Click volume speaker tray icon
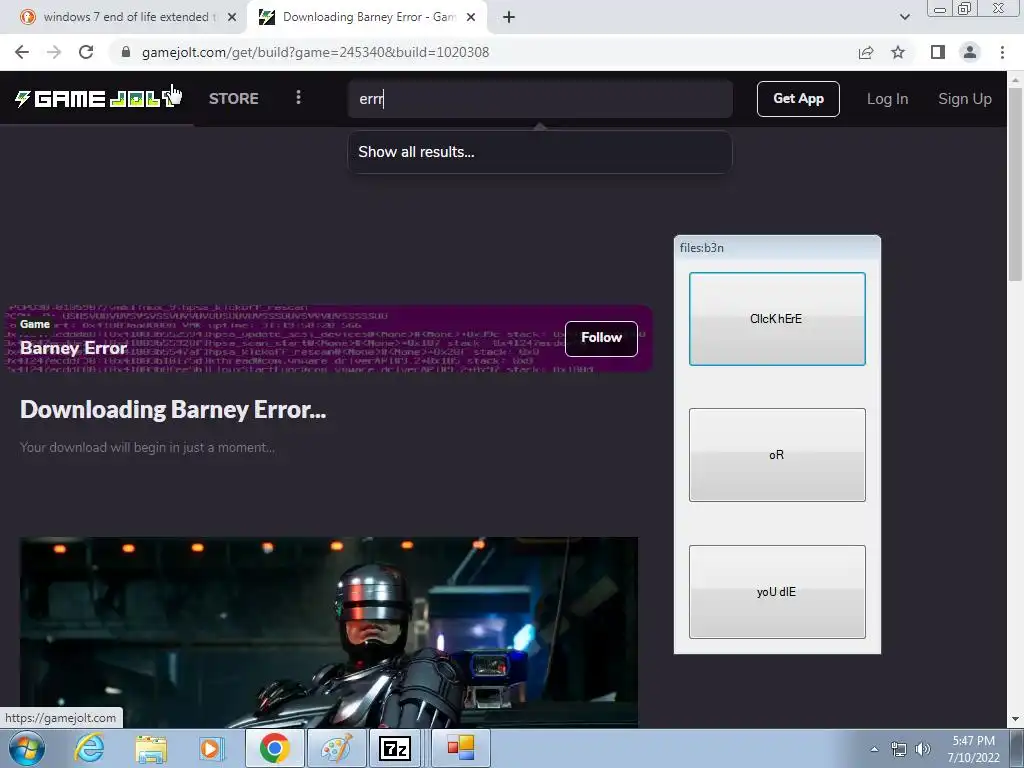Viewport: 1024px width, 768px height. tap(923, 749)
